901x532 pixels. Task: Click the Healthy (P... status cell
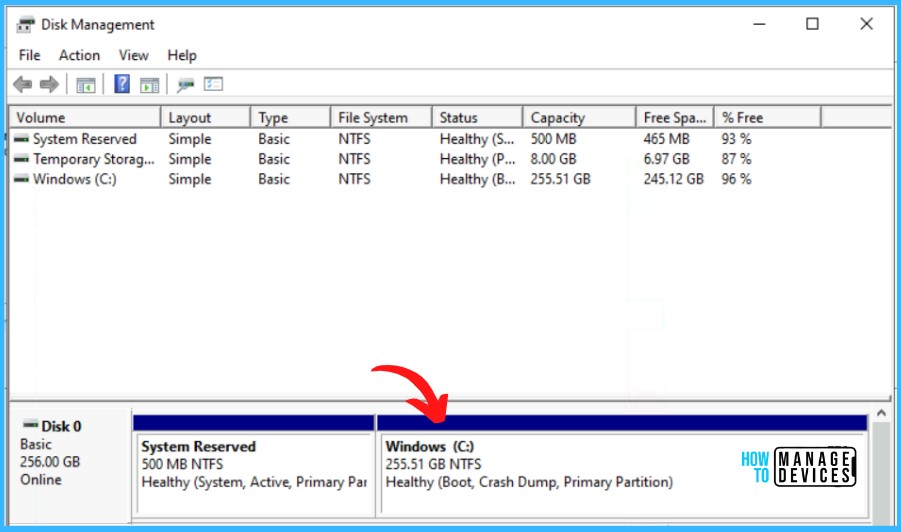[477, 159]
